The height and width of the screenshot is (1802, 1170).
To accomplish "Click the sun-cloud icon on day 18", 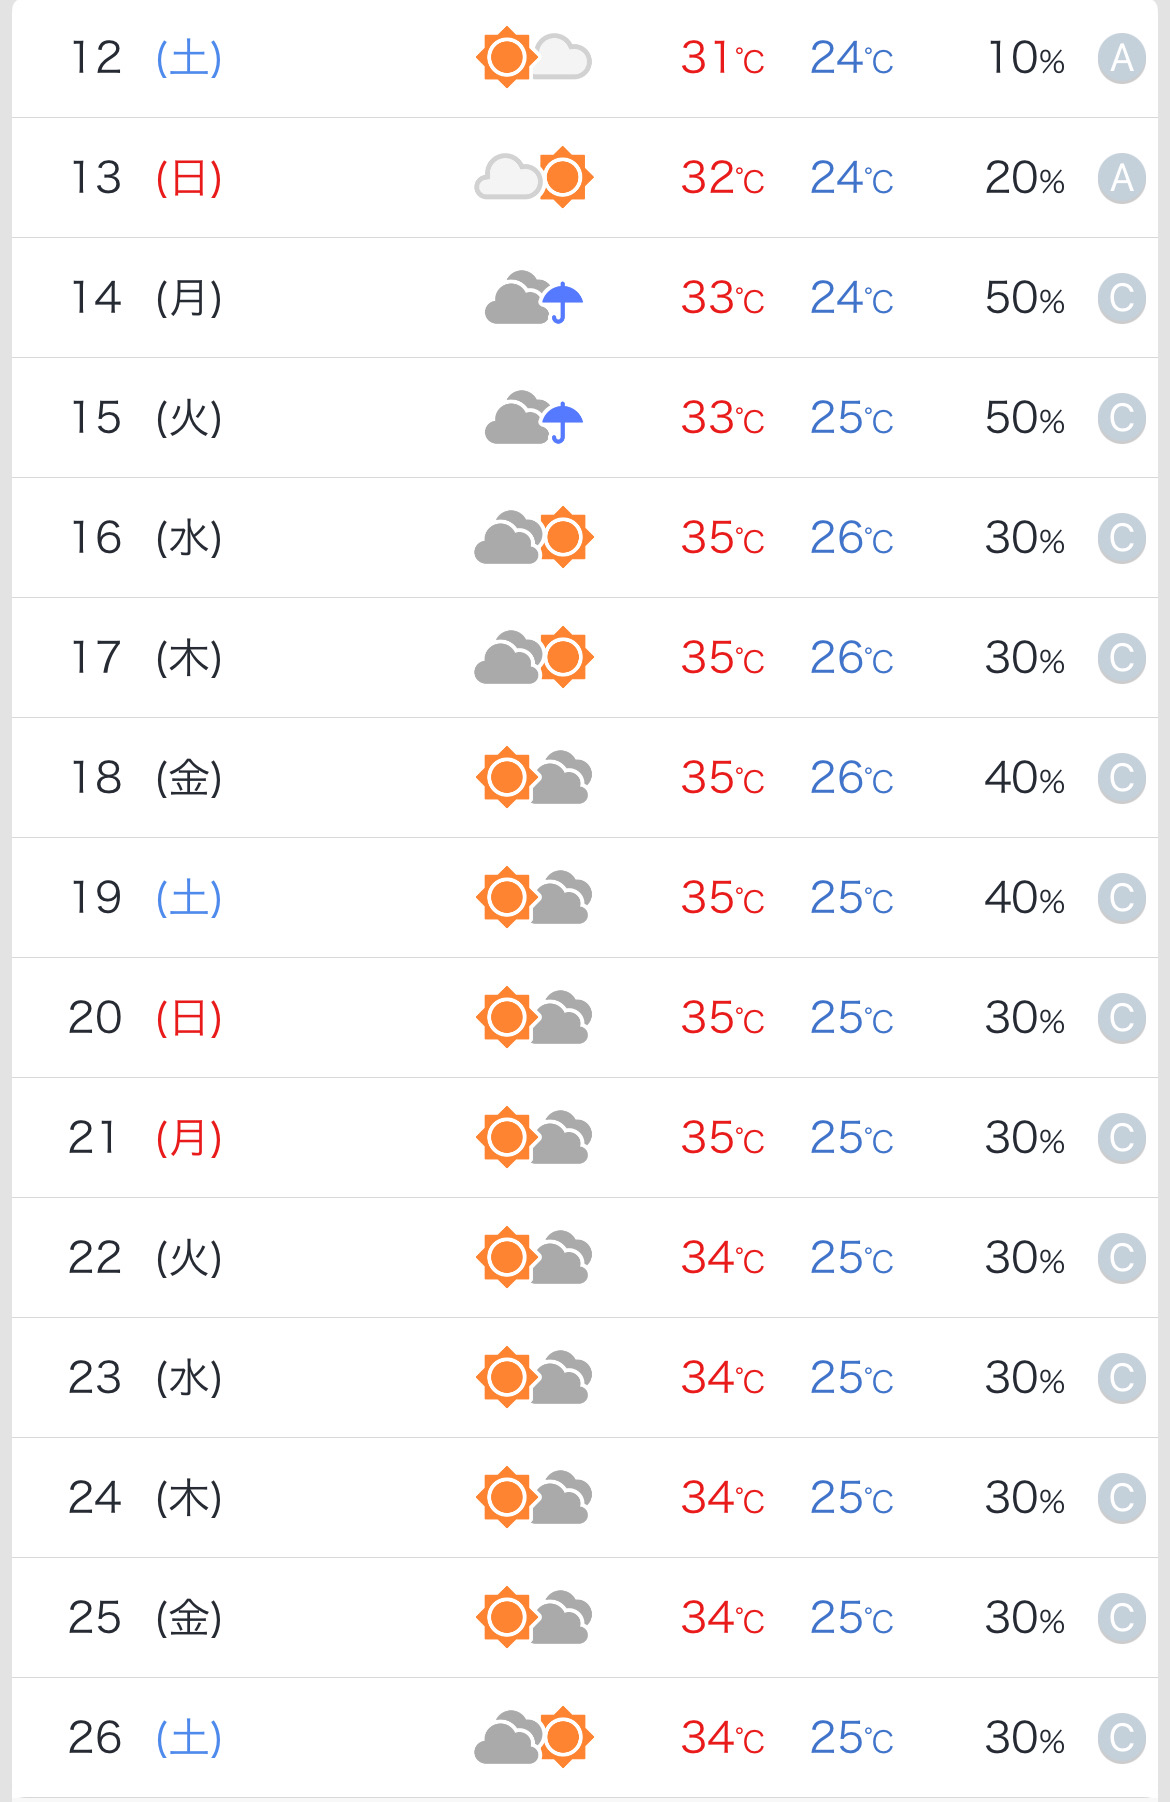I will click(534, 777).
